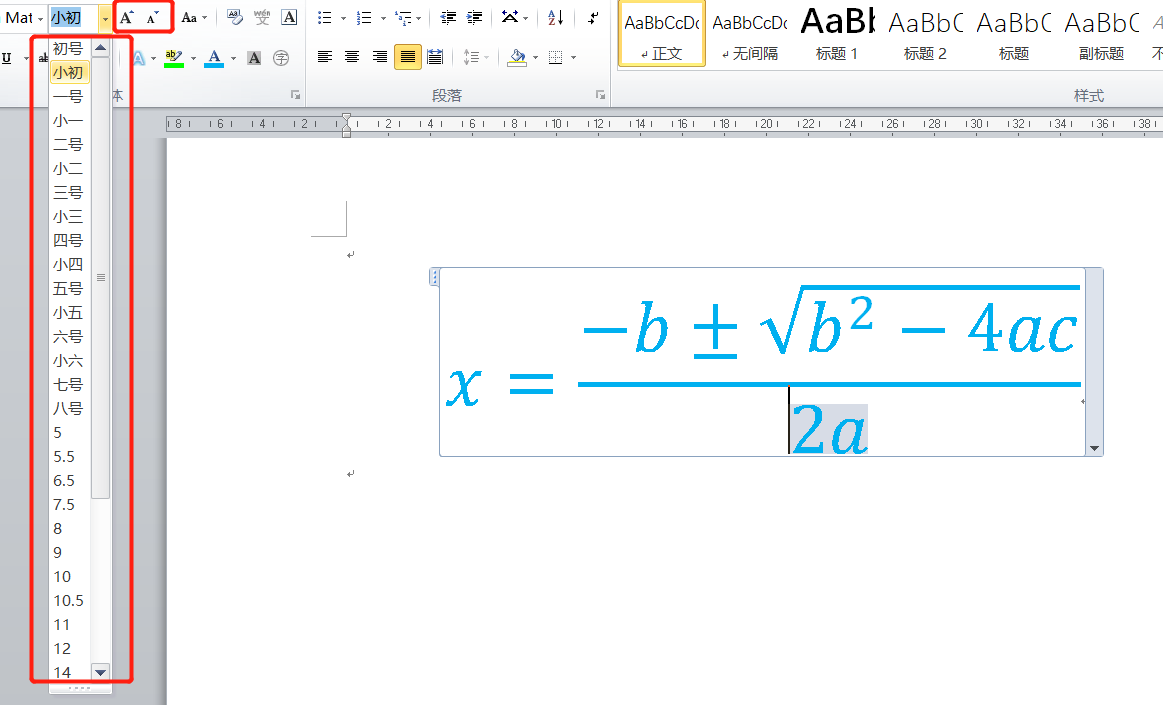Click the font size list scroll-down arrow
This screenshot has height=705, width=1163.
click(100, 672)
